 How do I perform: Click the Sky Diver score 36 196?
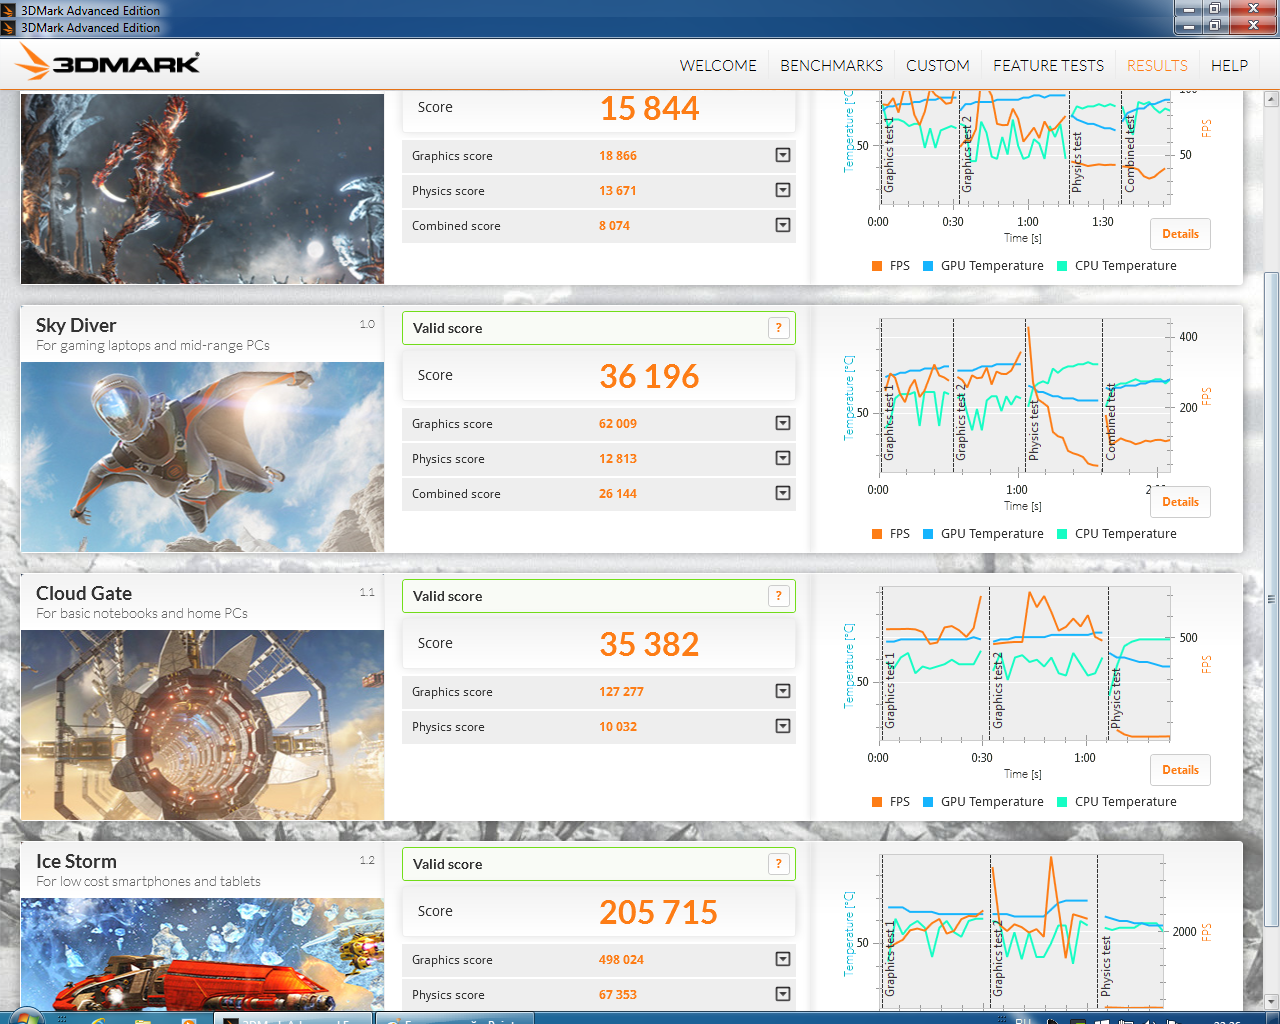[650, 376]
